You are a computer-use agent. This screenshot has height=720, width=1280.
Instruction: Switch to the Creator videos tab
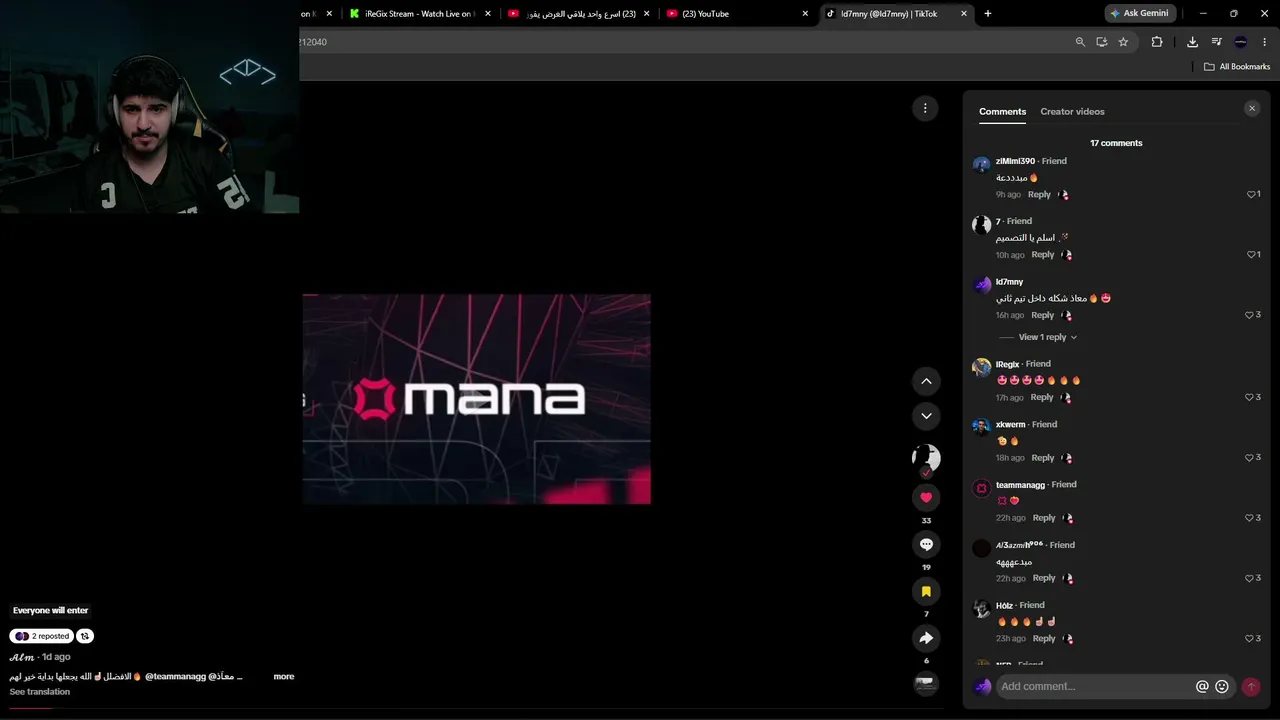[1072, 112]
